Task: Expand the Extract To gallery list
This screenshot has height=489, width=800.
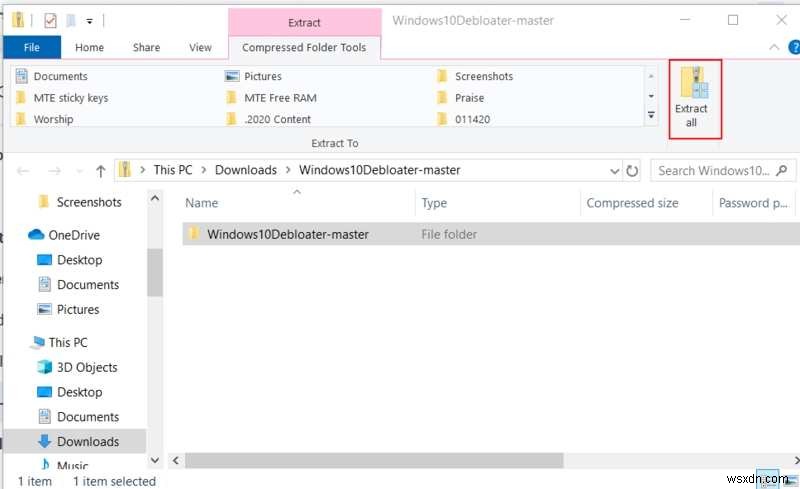Action: point(651,115)
